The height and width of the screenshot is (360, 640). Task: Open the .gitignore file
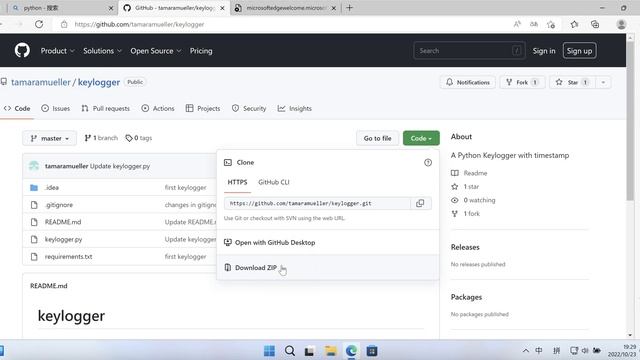click(59, 205)
